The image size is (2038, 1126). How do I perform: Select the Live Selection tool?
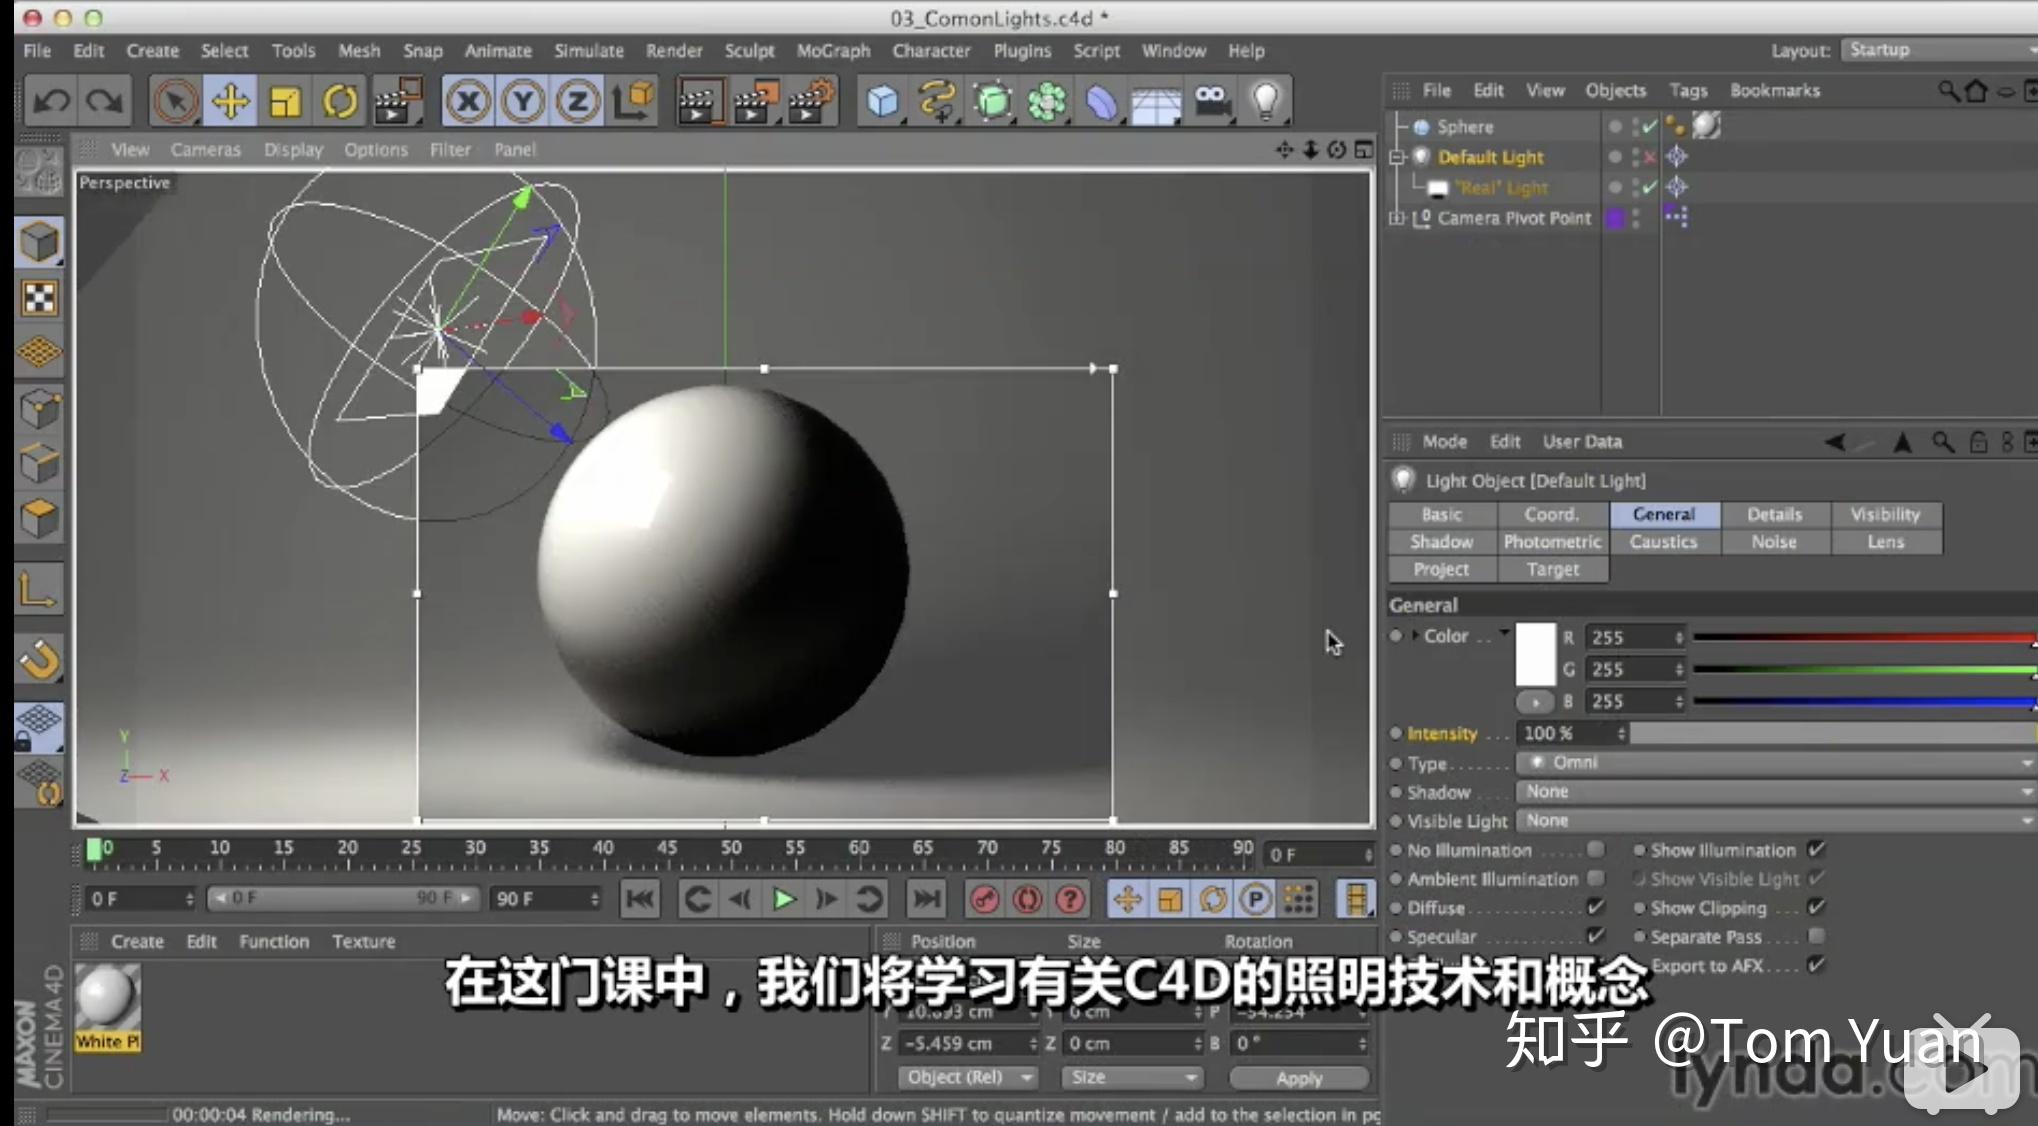[x=175, y=101]
